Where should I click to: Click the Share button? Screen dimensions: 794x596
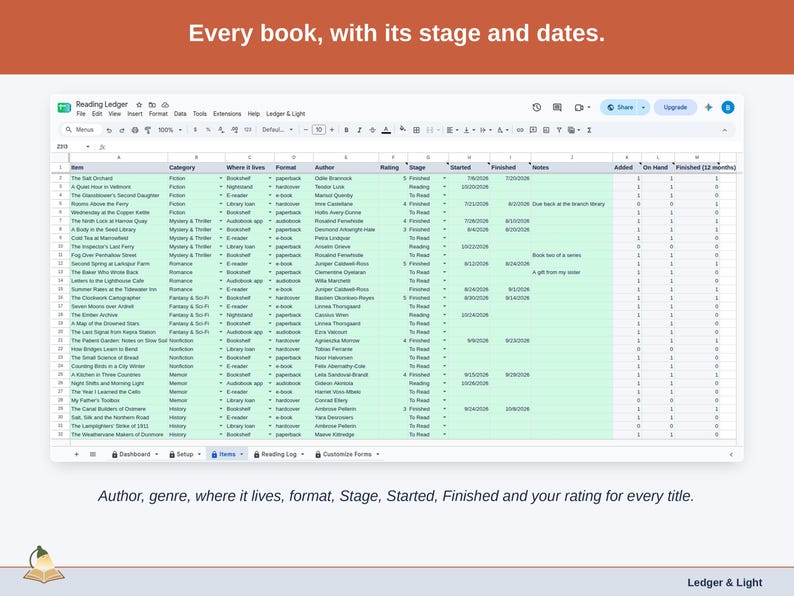tap(620, 107)
